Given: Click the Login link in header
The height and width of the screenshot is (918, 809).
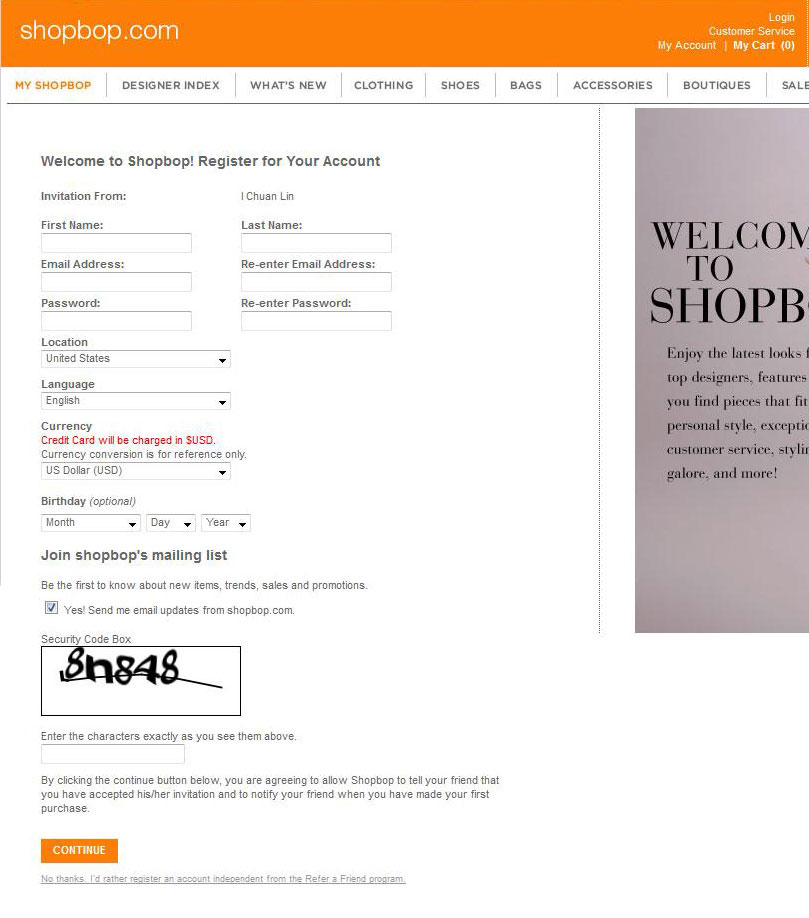Looking at the screenshot, I should pos(781,18).
